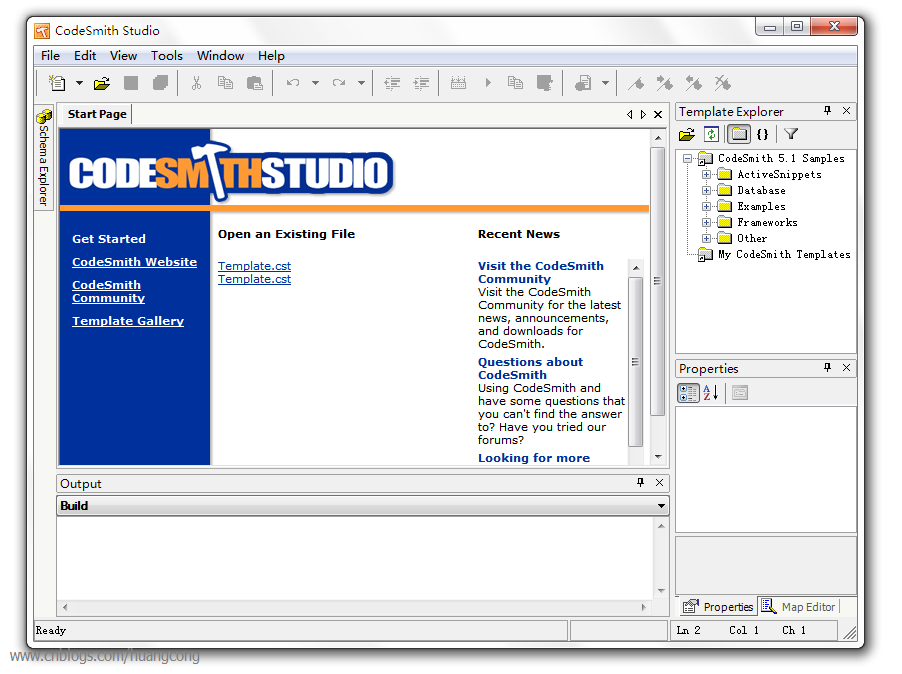Open the Tools menu
This screenshot has width=902, height=674.
point(166,55)
